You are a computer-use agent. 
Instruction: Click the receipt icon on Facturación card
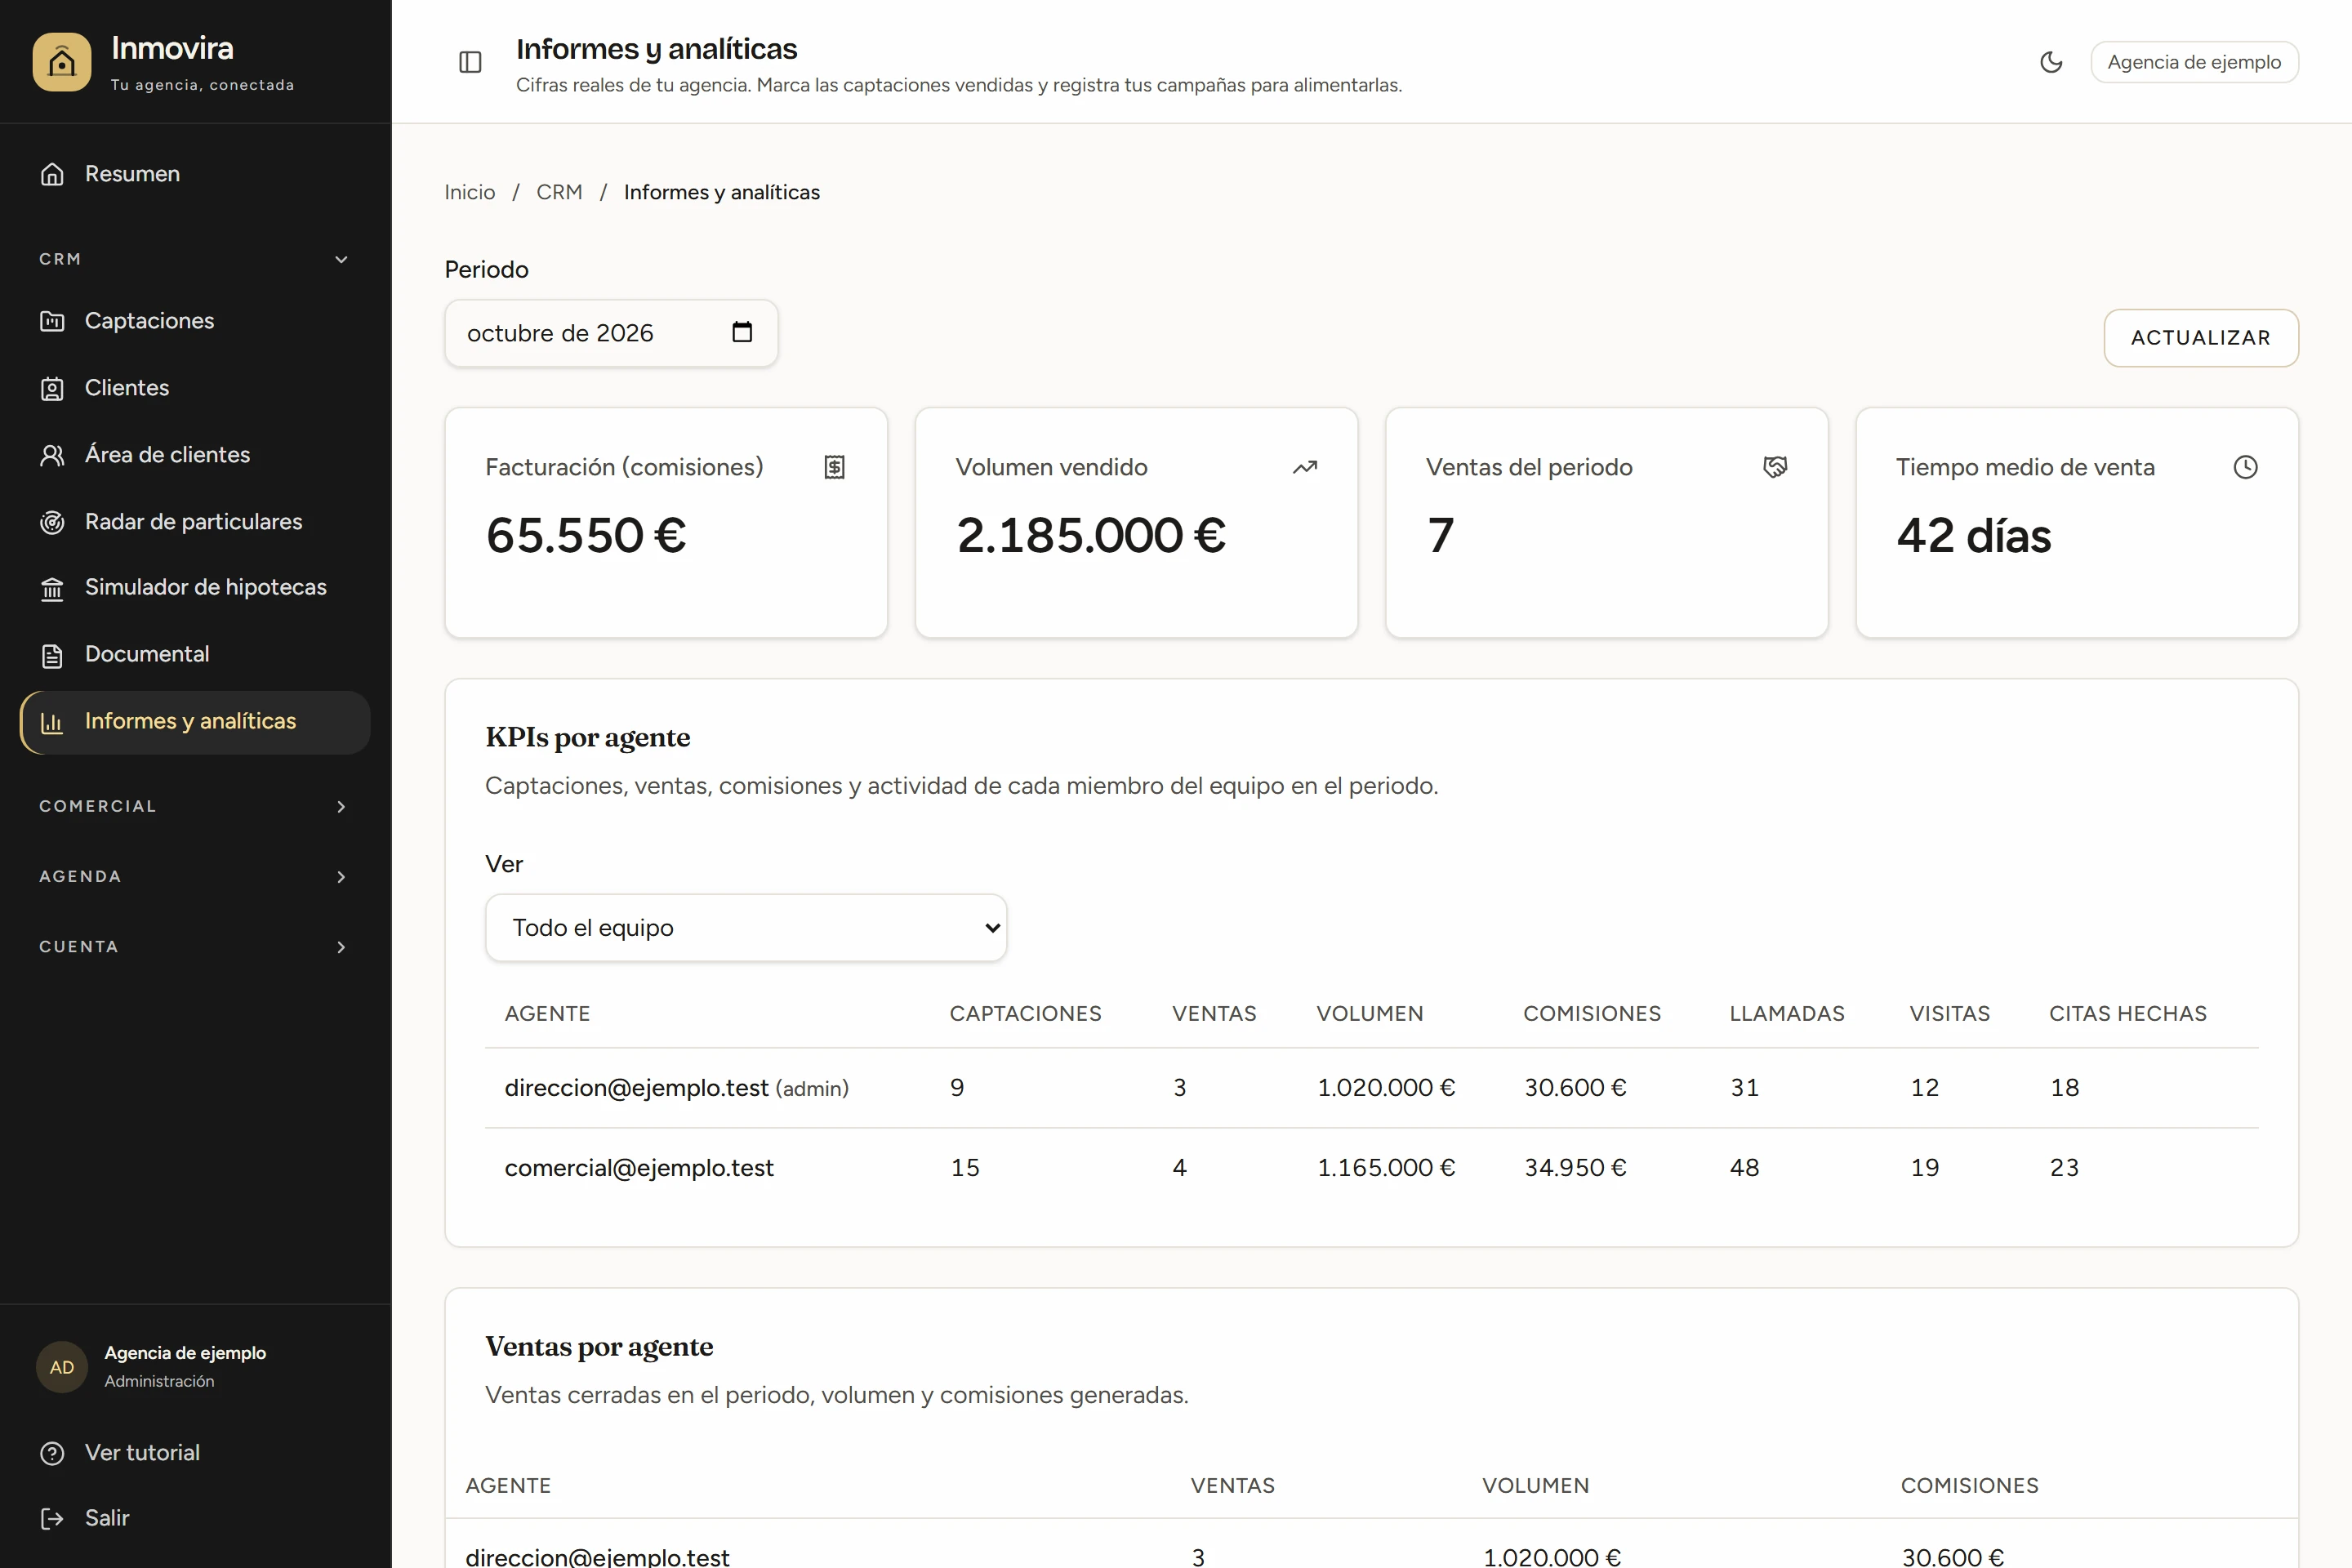[x=835, y=467]
